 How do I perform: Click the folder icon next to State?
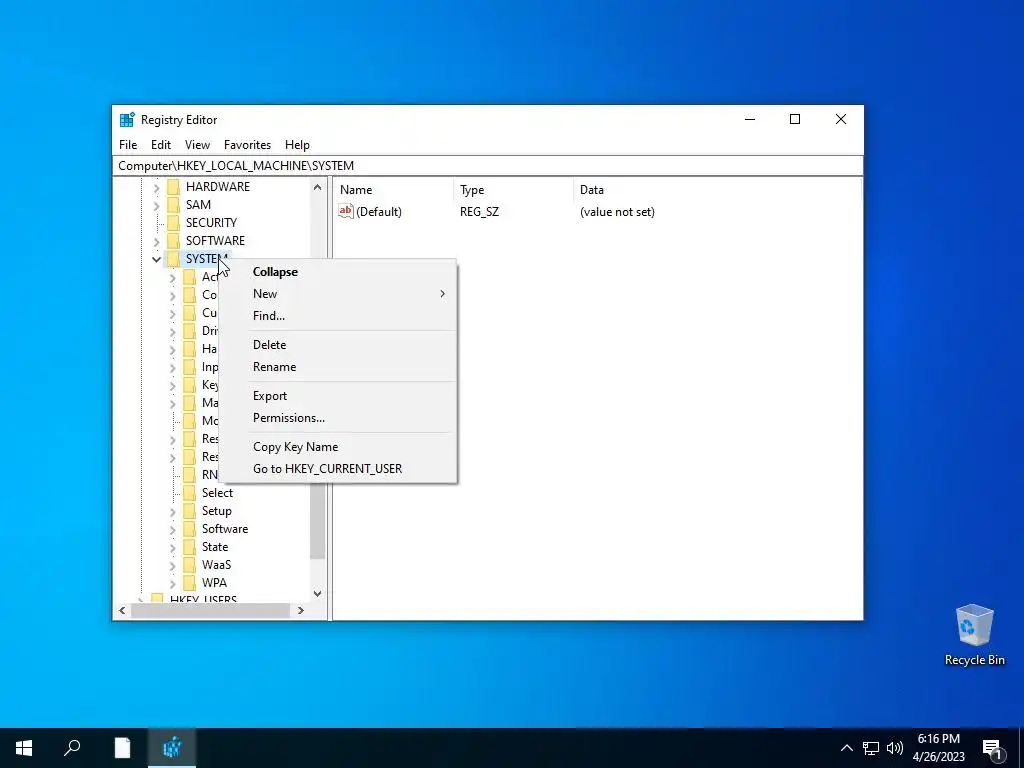(189, 547)
